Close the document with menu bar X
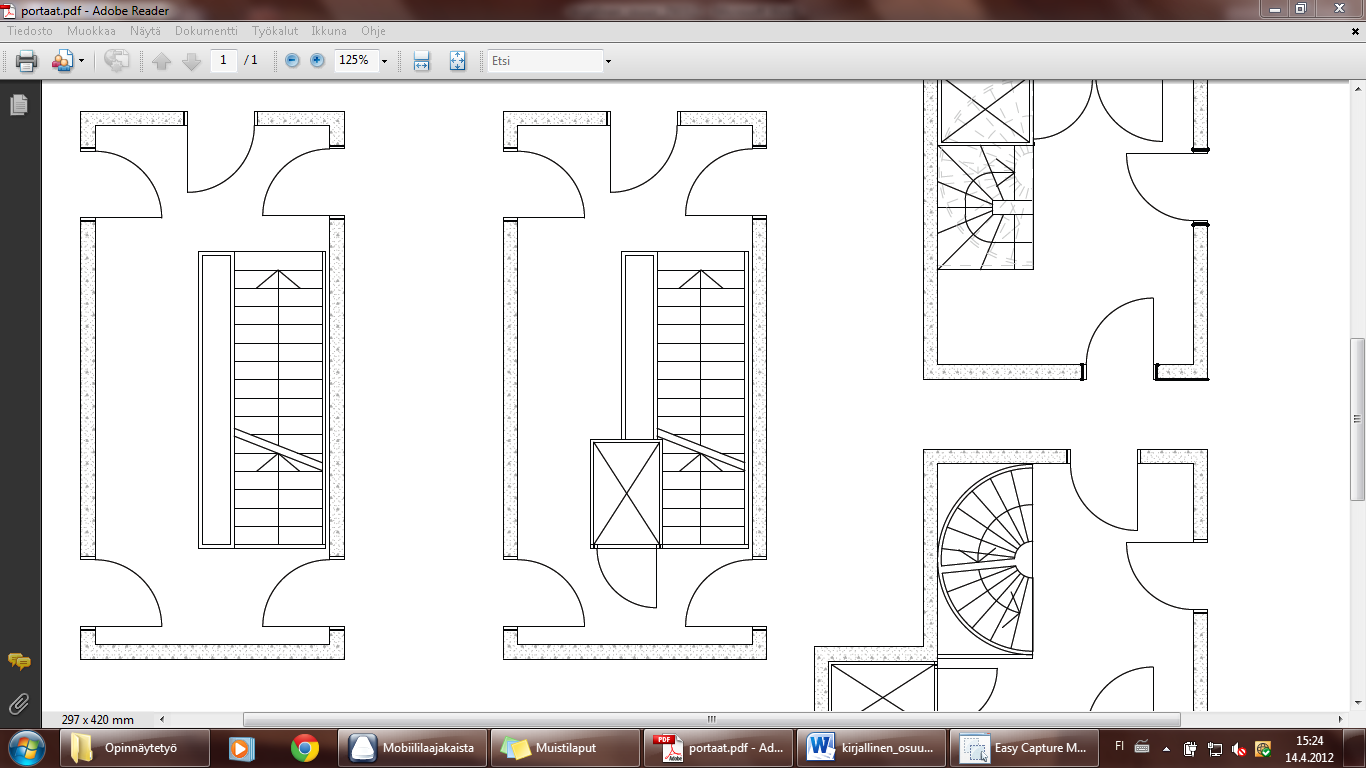The width and height of the screenshot is (1366, 768). (x=1355, y=31)
